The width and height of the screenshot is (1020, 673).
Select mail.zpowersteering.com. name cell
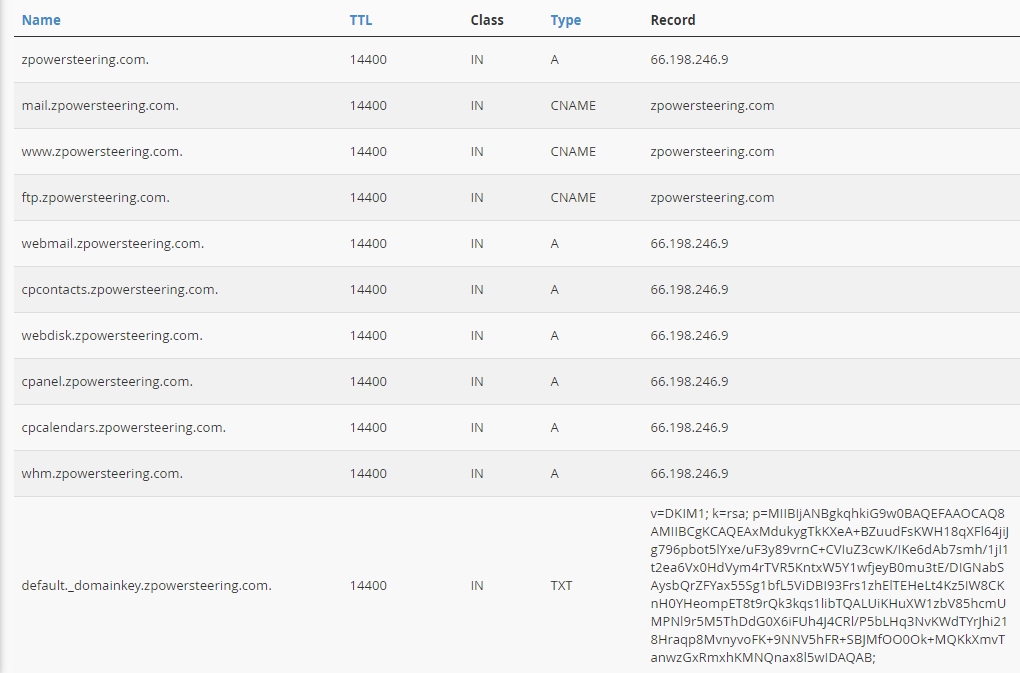100,105
